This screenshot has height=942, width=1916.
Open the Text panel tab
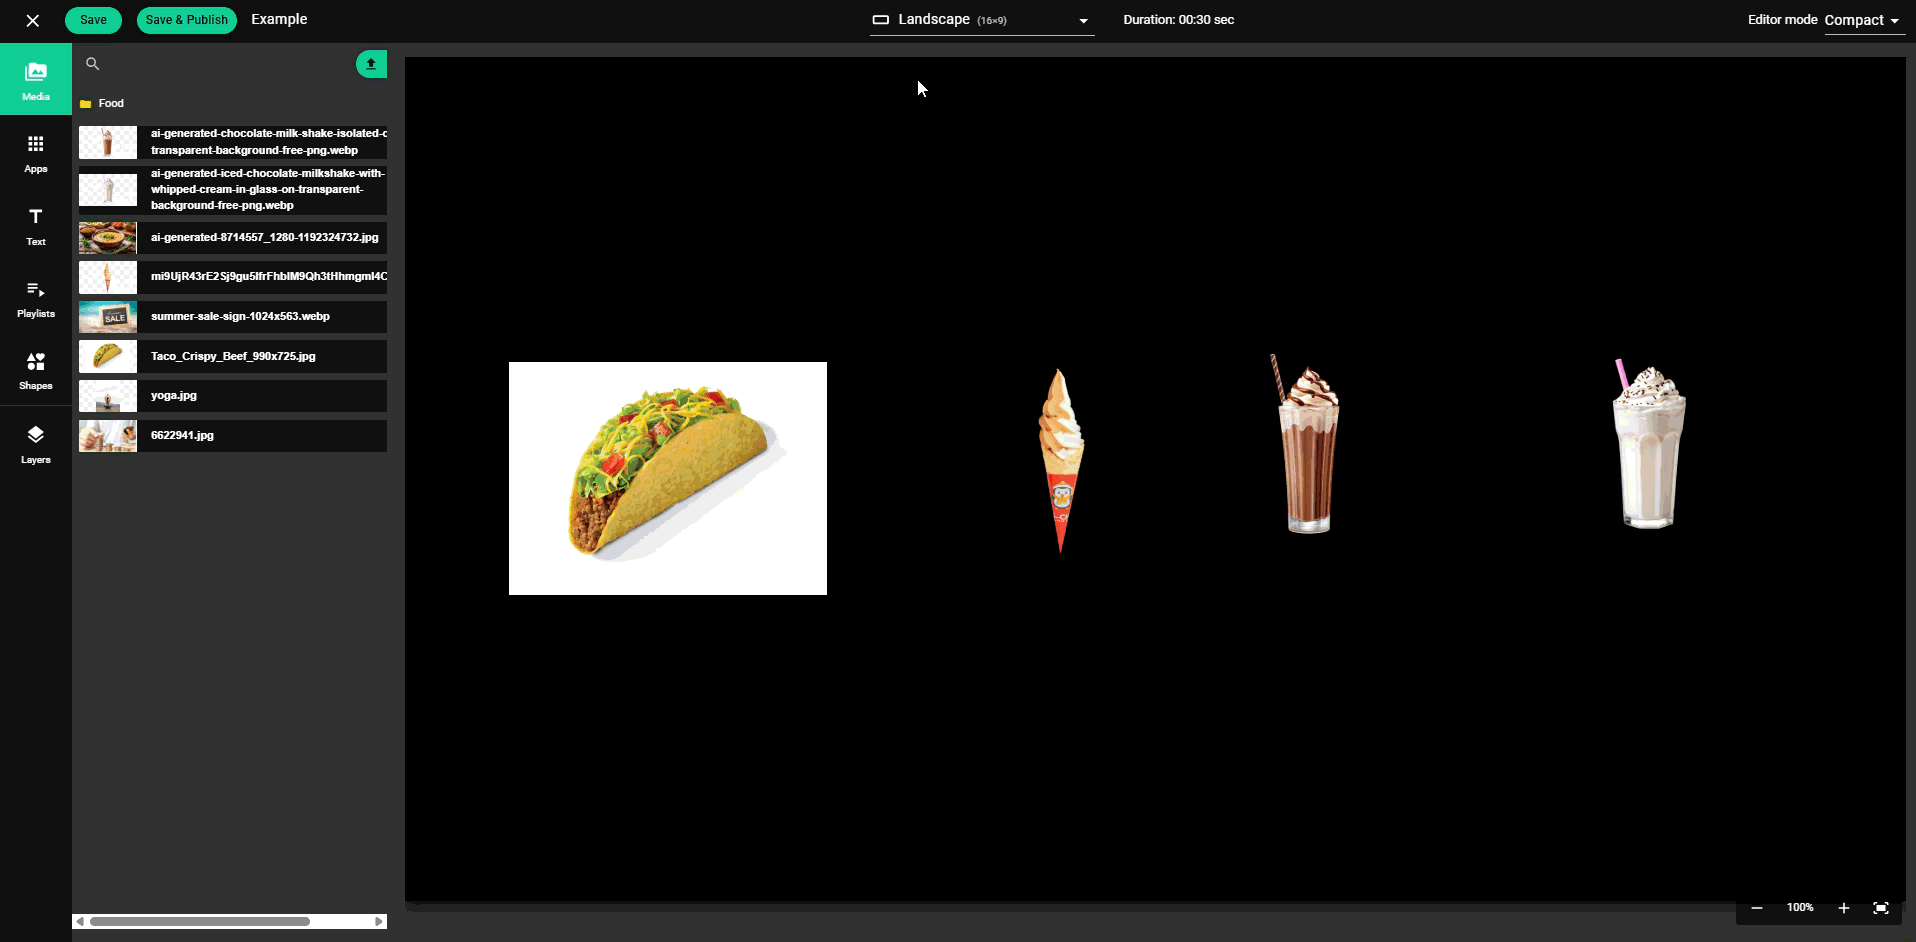pos(36,226)
